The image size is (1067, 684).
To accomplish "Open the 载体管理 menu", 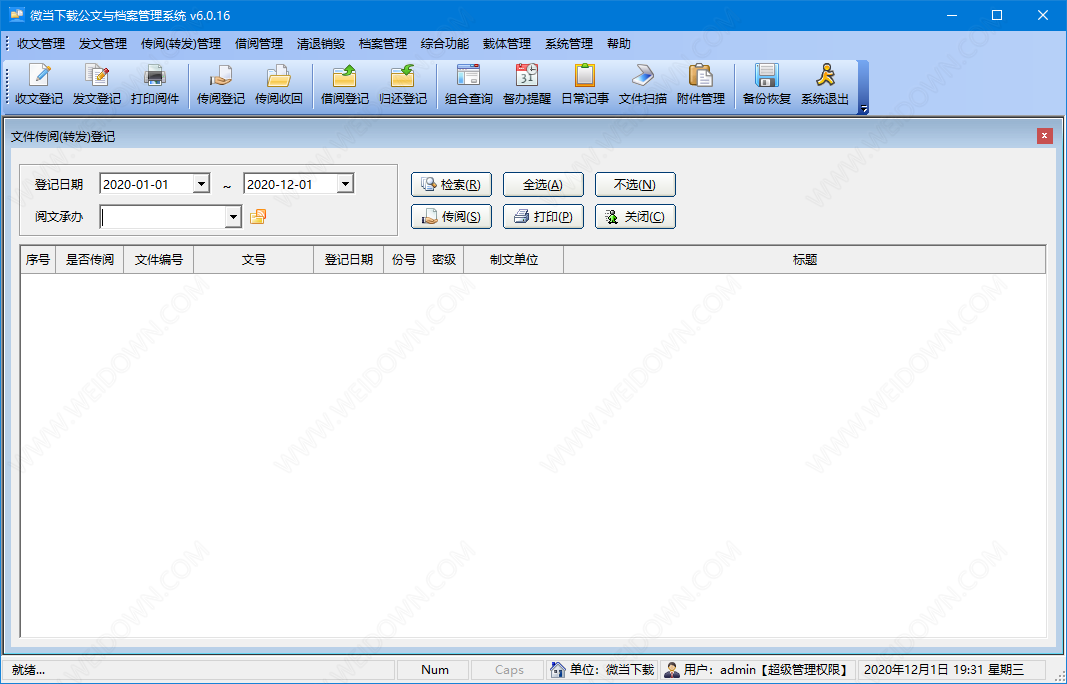I will coord(506,44).
